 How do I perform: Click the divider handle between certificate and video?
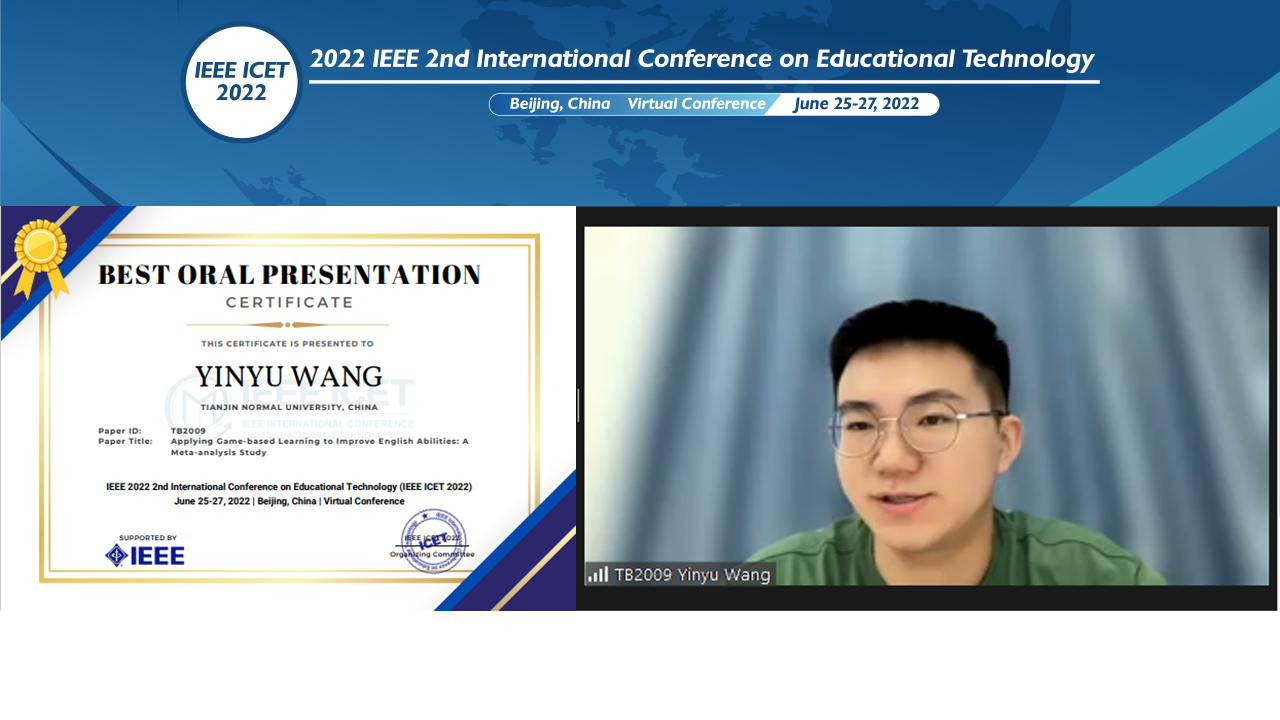[578, 405]
